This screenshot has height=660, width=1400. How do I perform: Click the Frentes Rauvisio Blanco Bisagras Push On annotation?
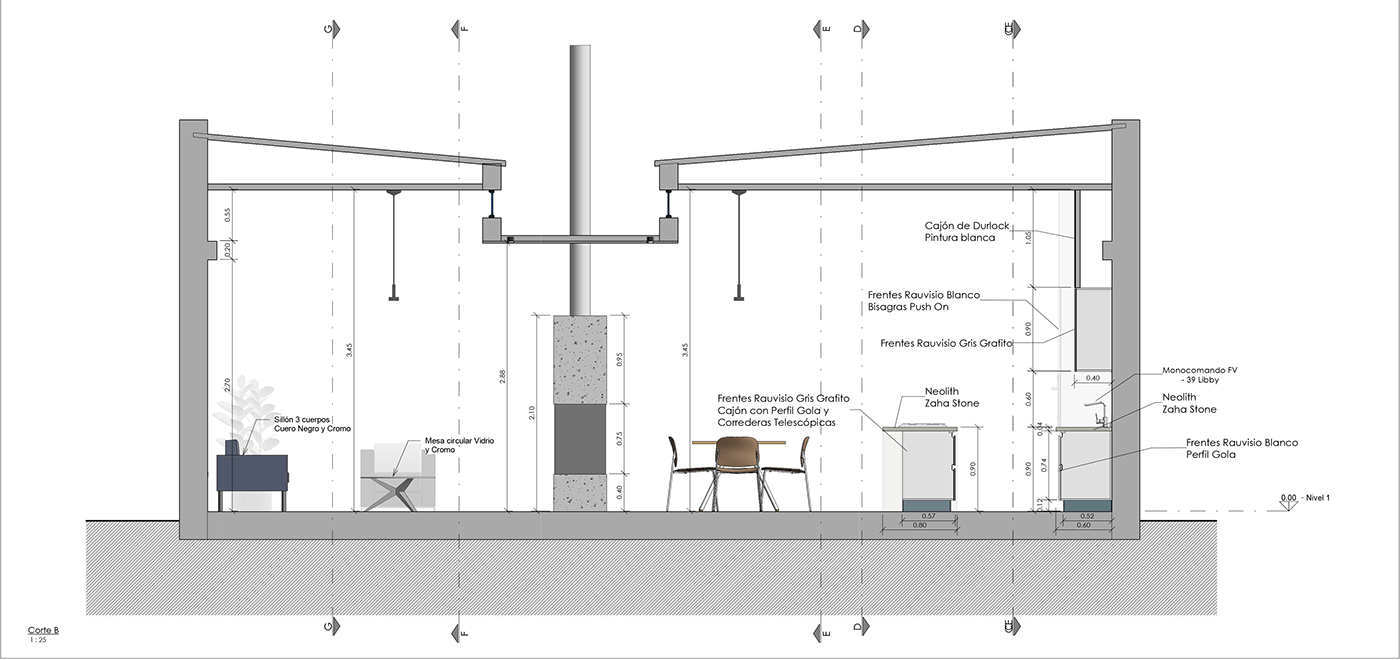coord(925,301)
